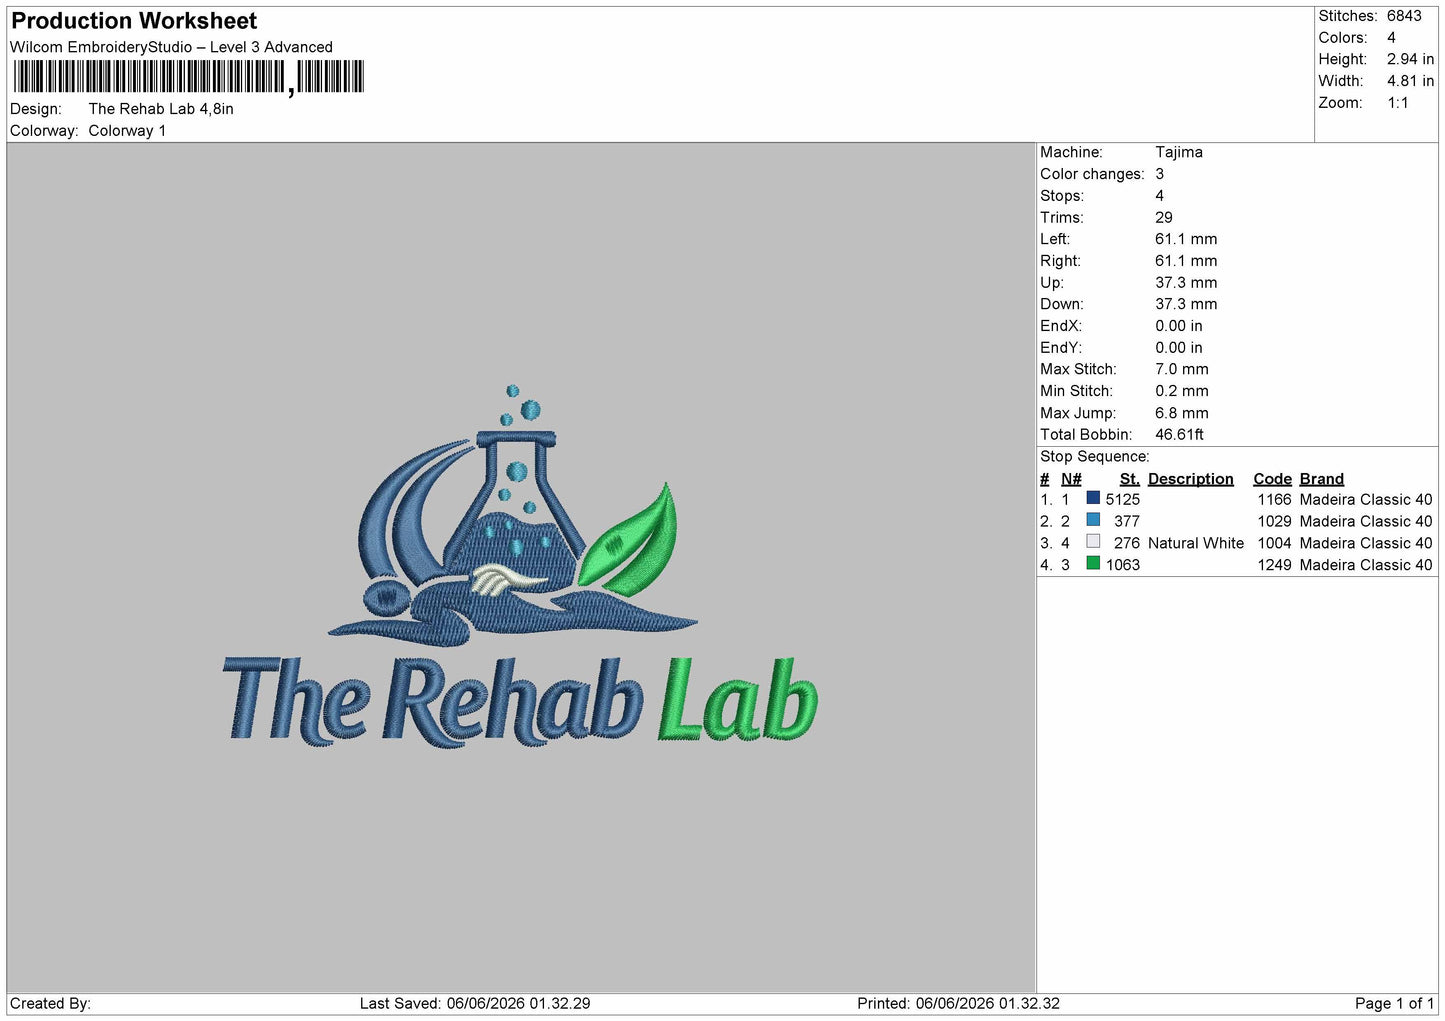
Task: Click the 'Description' column header
Action: pos(1191,479)
